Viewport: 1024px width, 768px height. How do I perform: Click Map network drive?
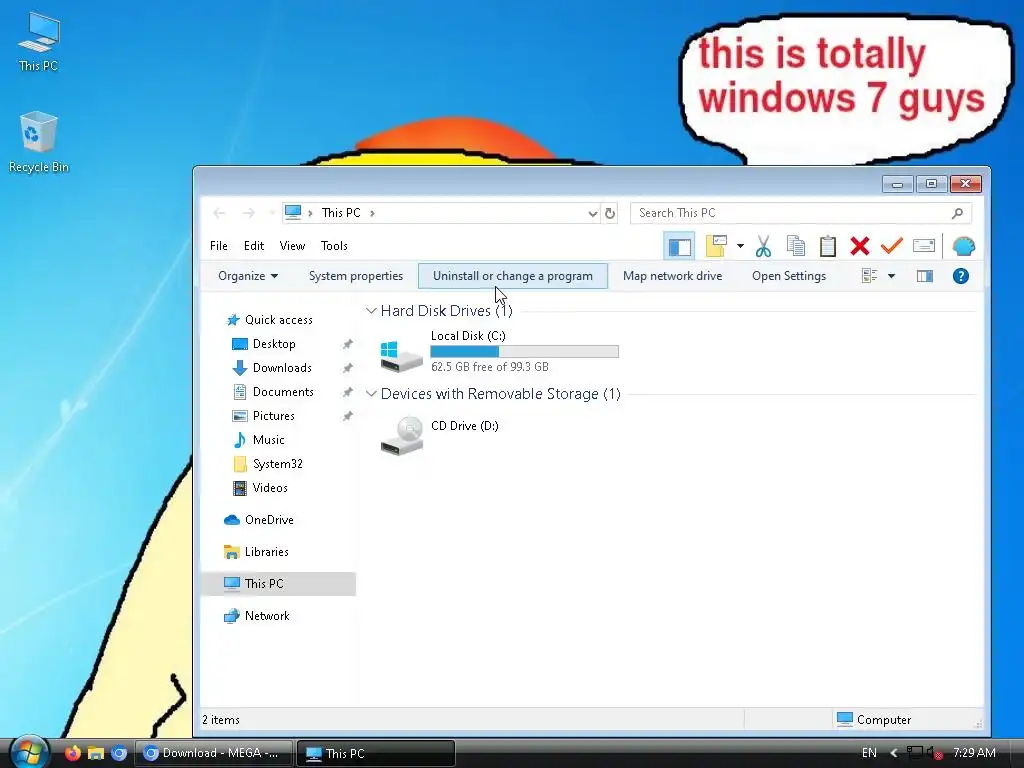(x=673, y=276)
